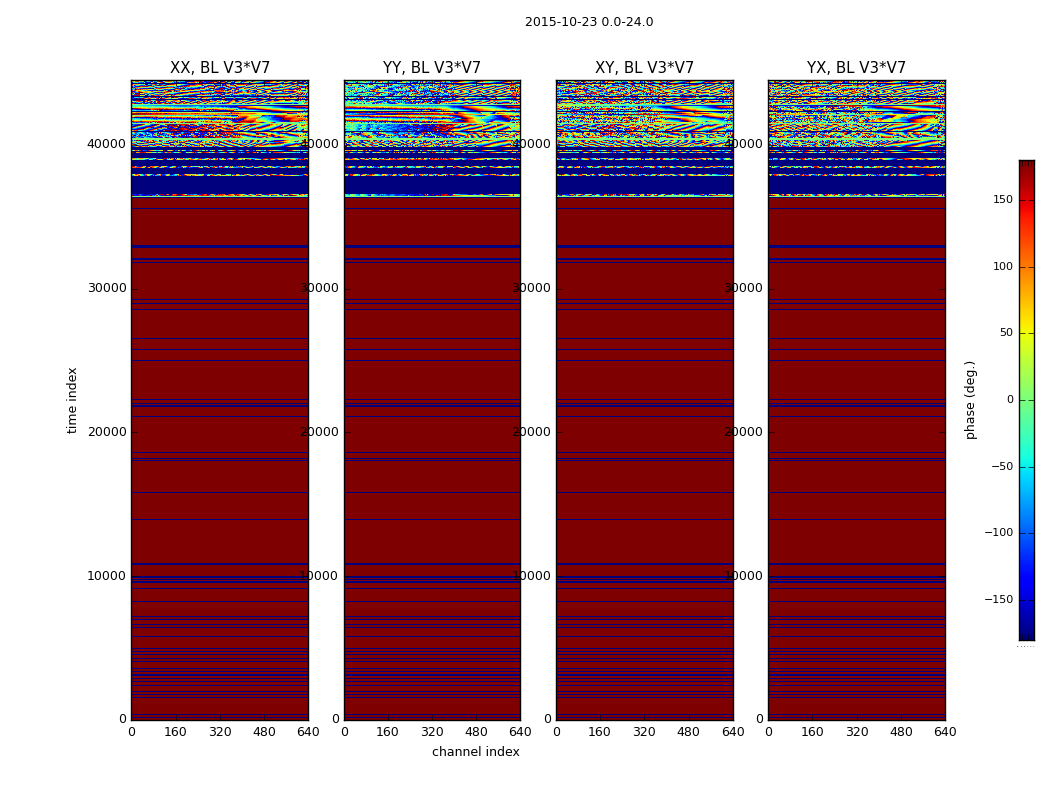
Task: Pick the dark red top of the colorbar
Action: (1026, 168)
